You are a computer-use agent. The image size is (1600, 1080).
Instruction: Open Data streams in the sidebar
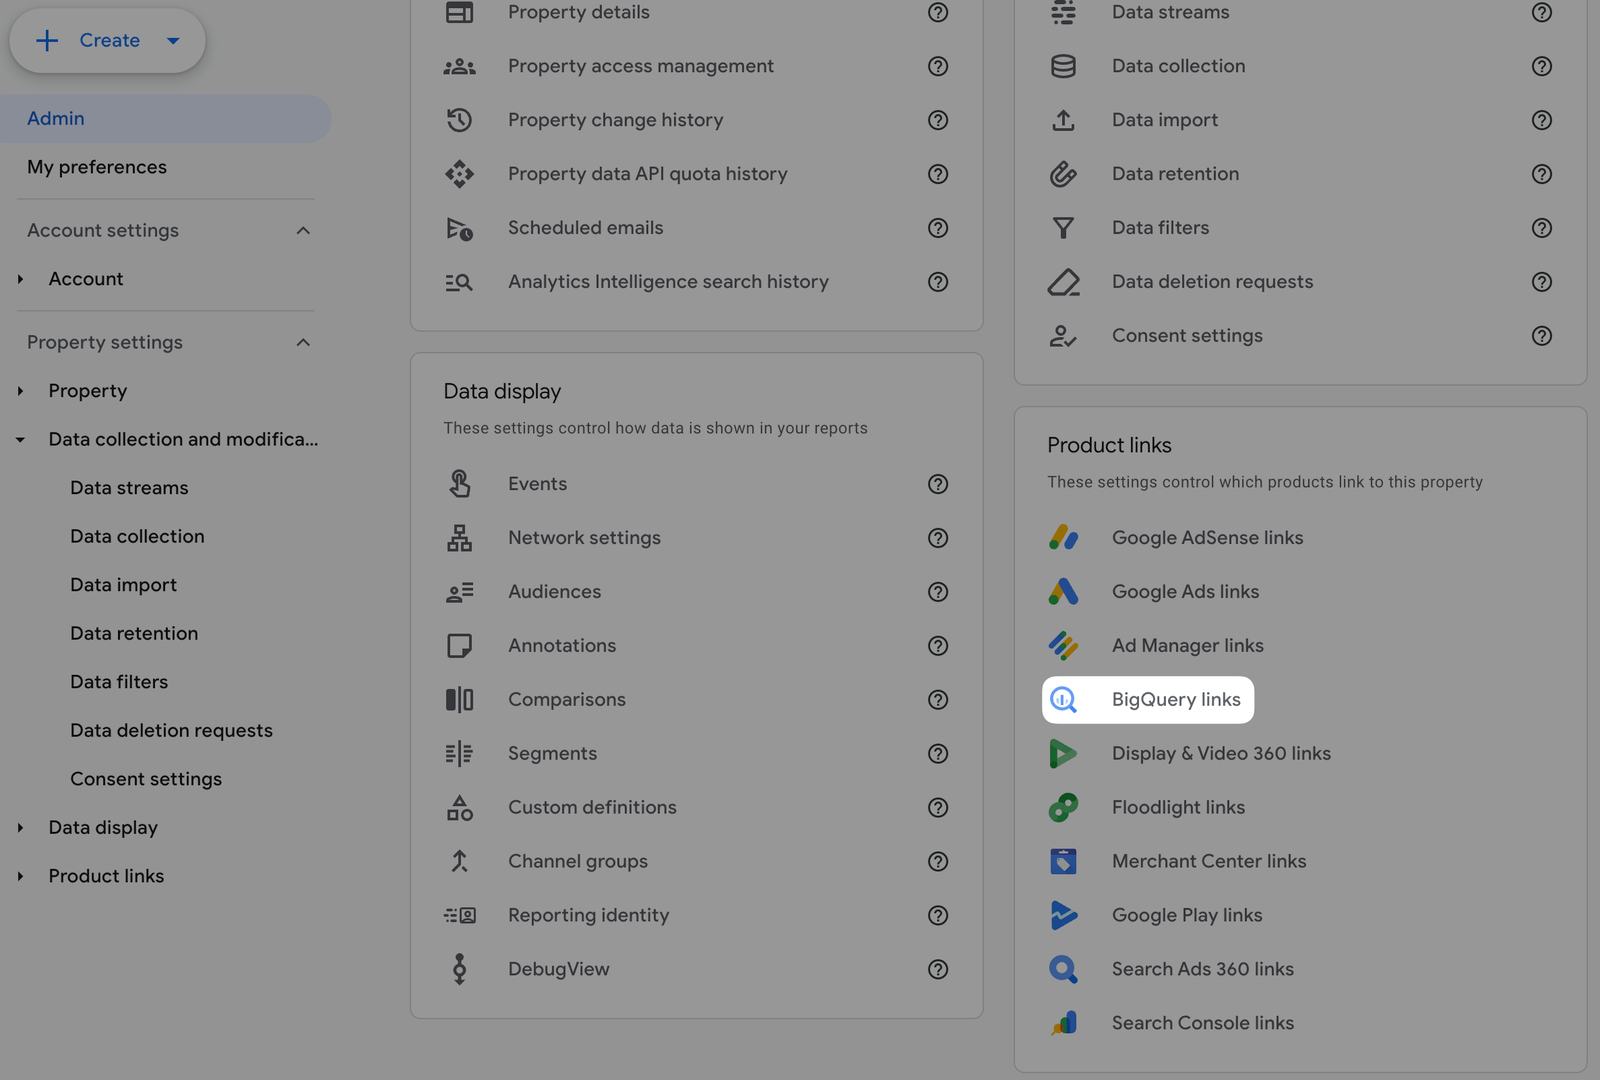pos(129,488)
